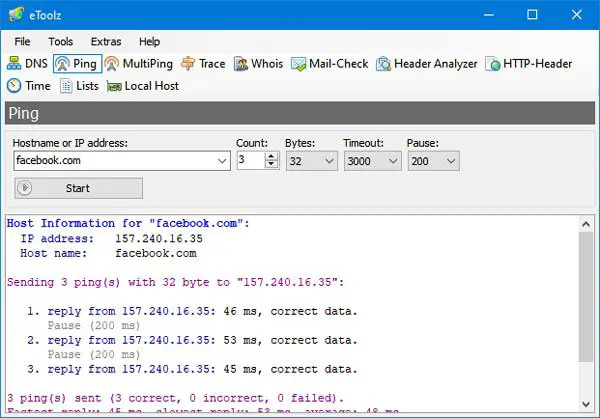
Task: Click the Start ping button
Action: (x=78, y=188)
